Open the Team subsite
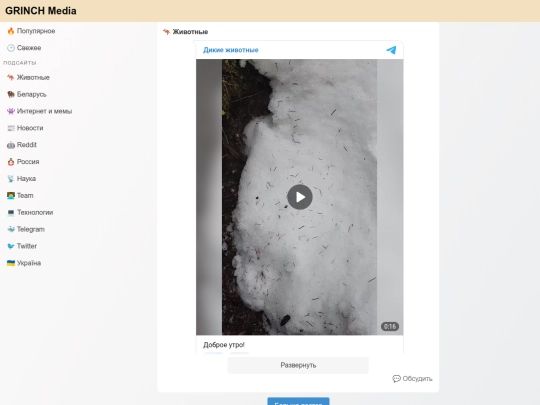The width and height of the screenshot is (540, 405). point(25,196)
